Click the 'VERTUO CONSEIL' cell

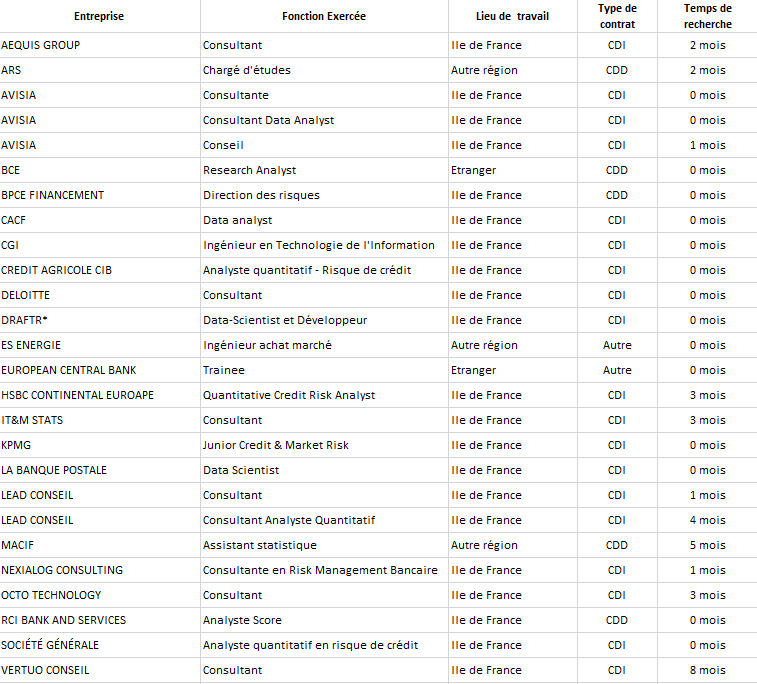click(x=100, y=670)
